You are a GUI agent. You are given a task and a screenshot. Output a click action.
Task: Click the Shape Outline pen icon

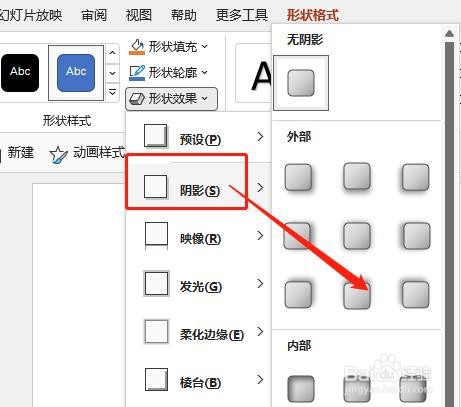(137, 72)
